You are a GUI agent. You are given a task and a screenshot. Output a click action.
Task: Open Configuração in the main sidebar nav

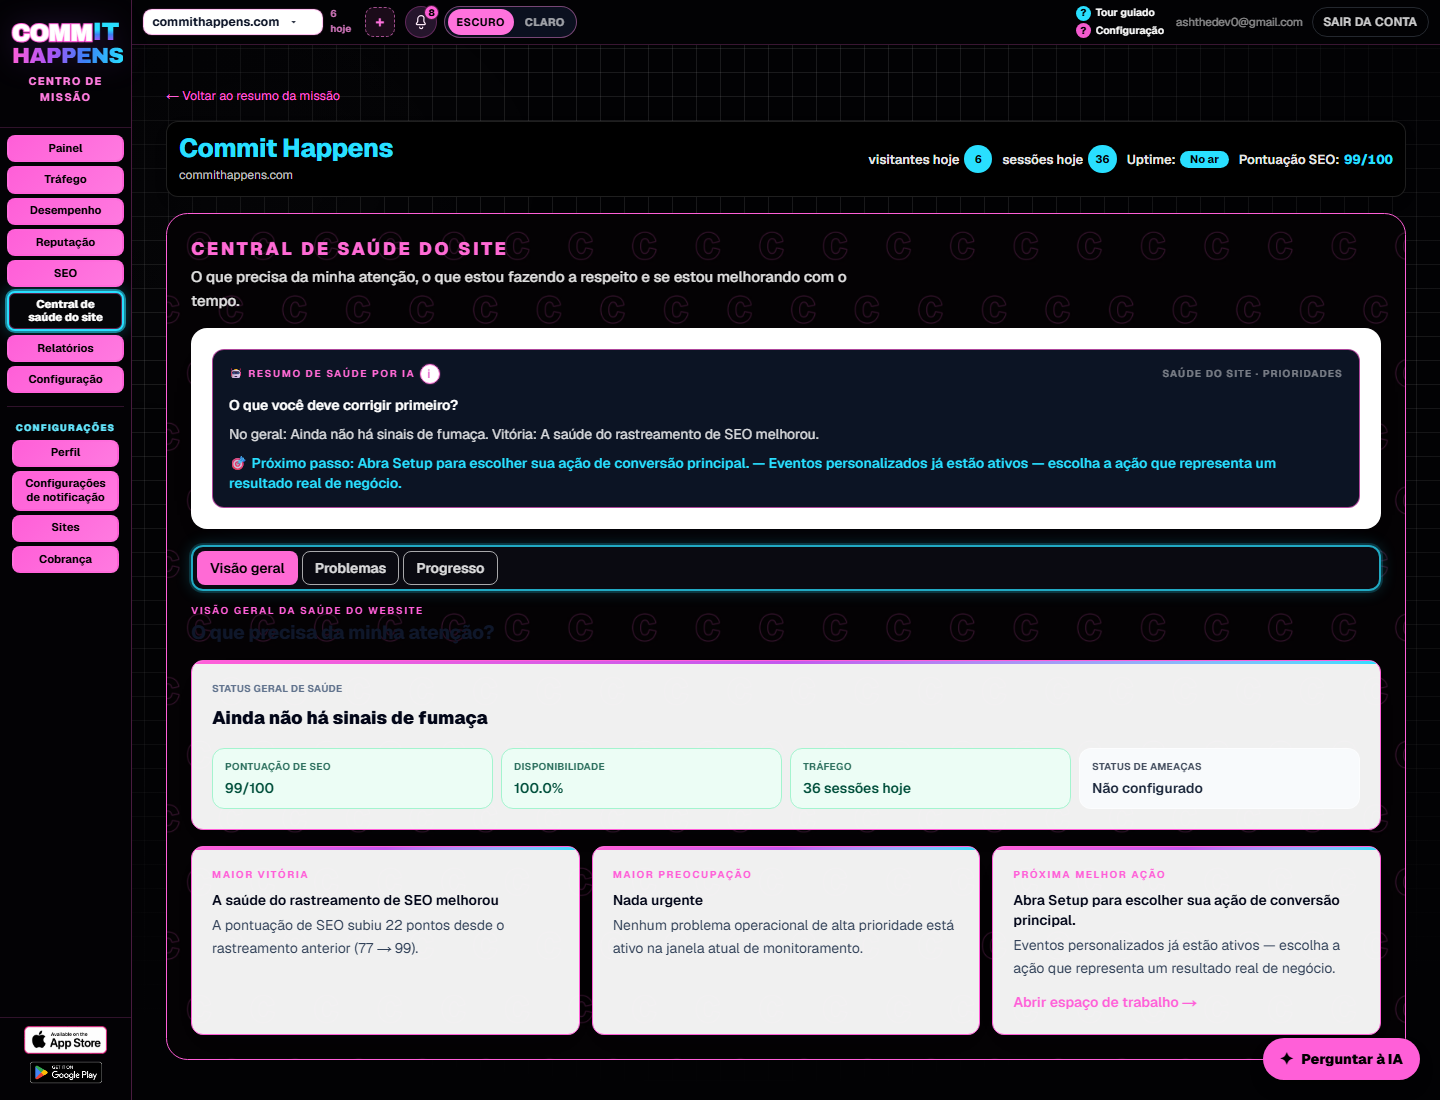coord(65,379)
